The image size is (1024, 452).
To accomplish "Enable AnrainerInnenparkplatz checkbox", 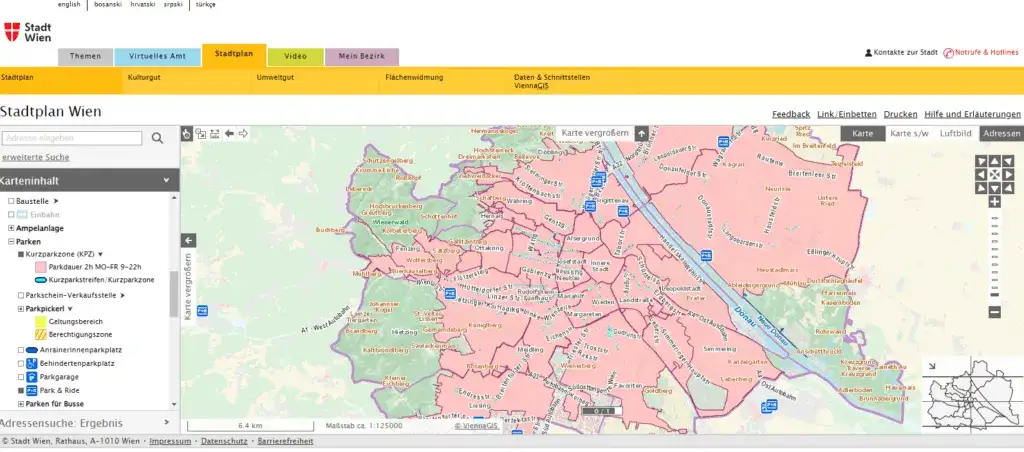I will [x=21, y=350].
